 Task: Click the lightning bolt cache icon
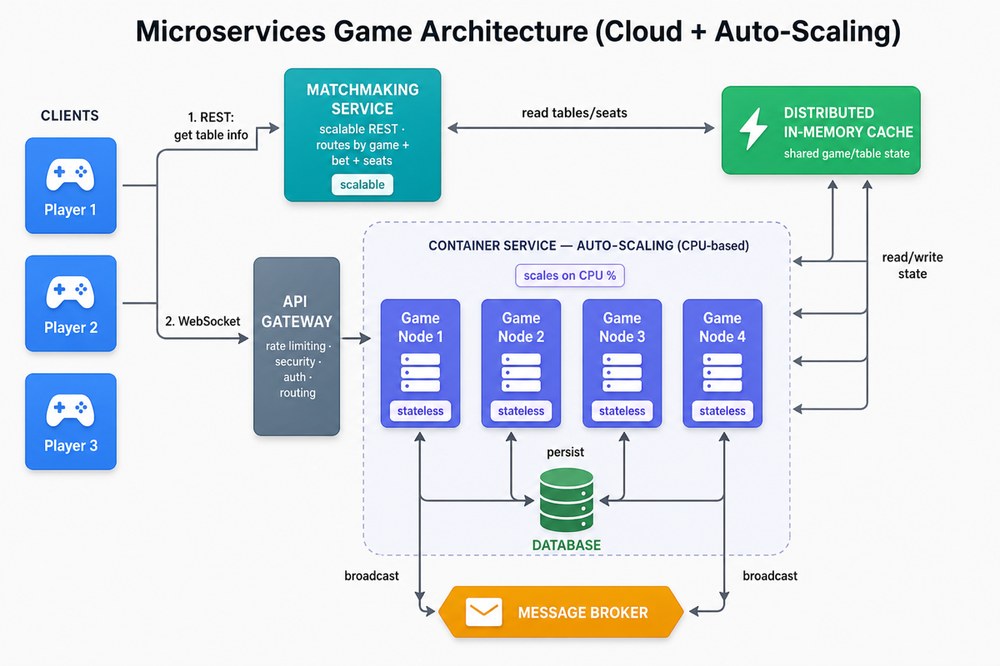coord(753,129)
